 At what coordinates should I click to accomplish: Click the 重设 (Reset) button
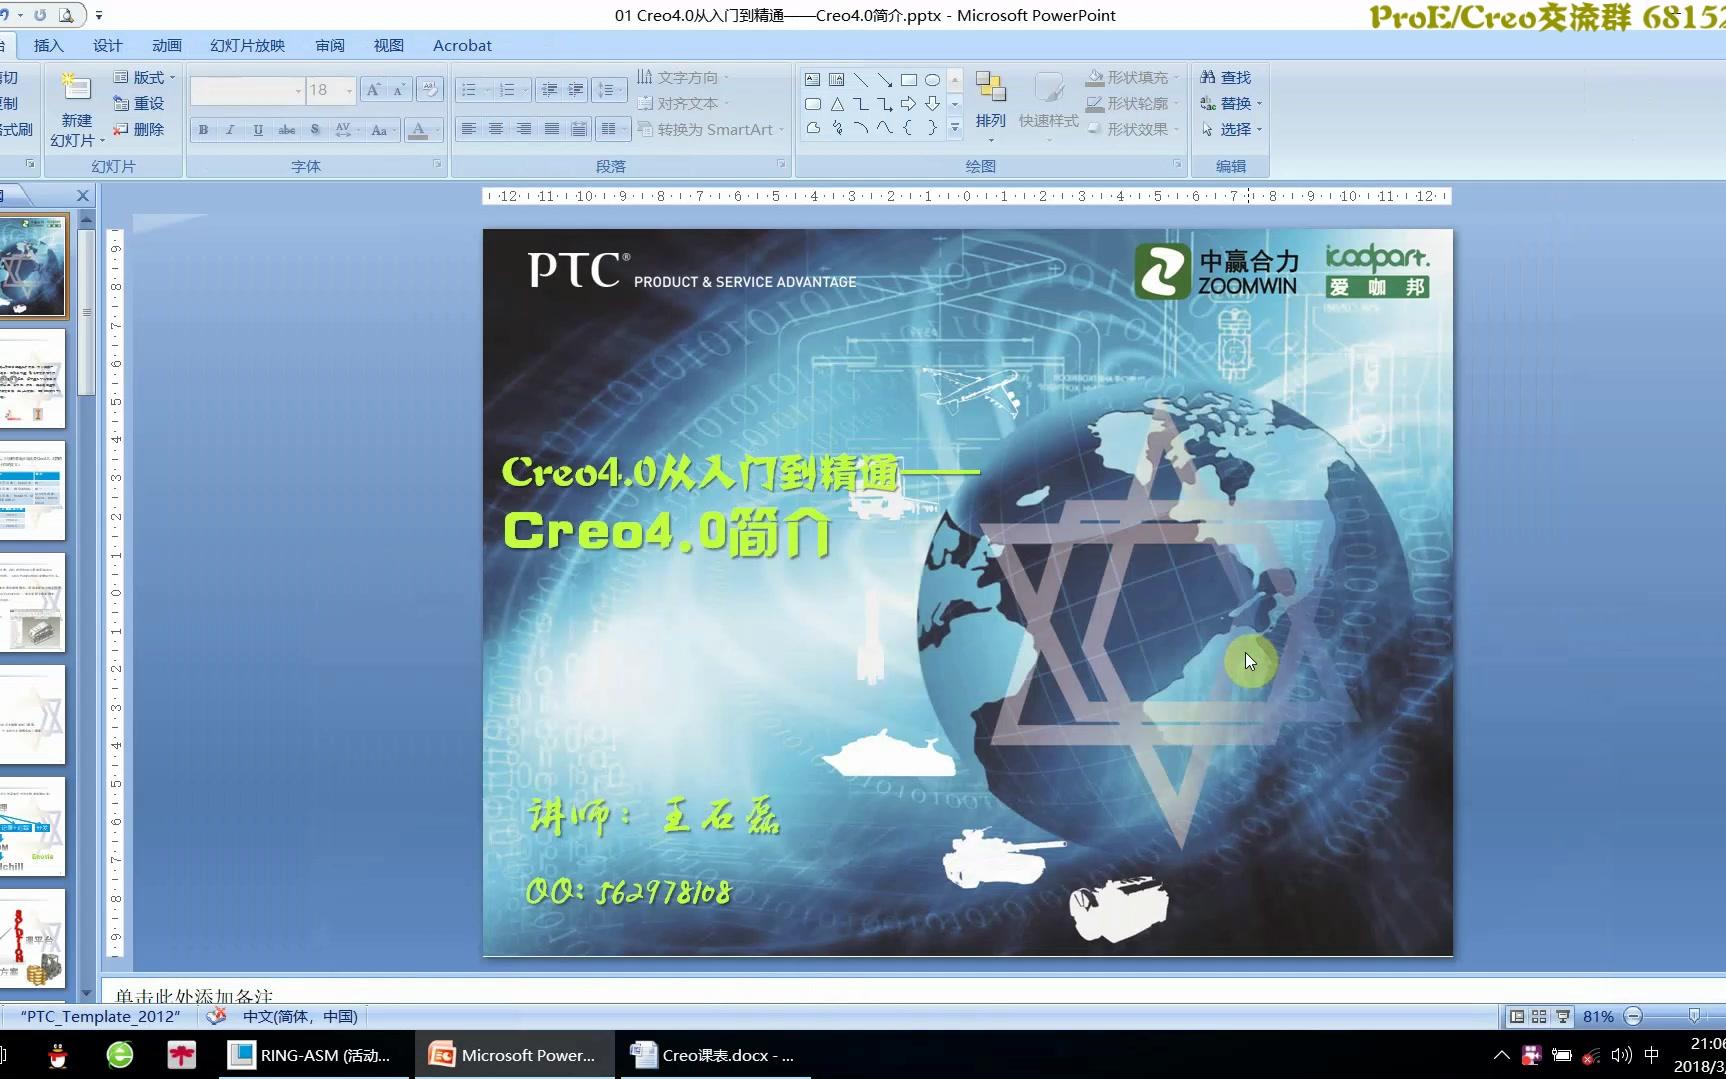point(139,103)
